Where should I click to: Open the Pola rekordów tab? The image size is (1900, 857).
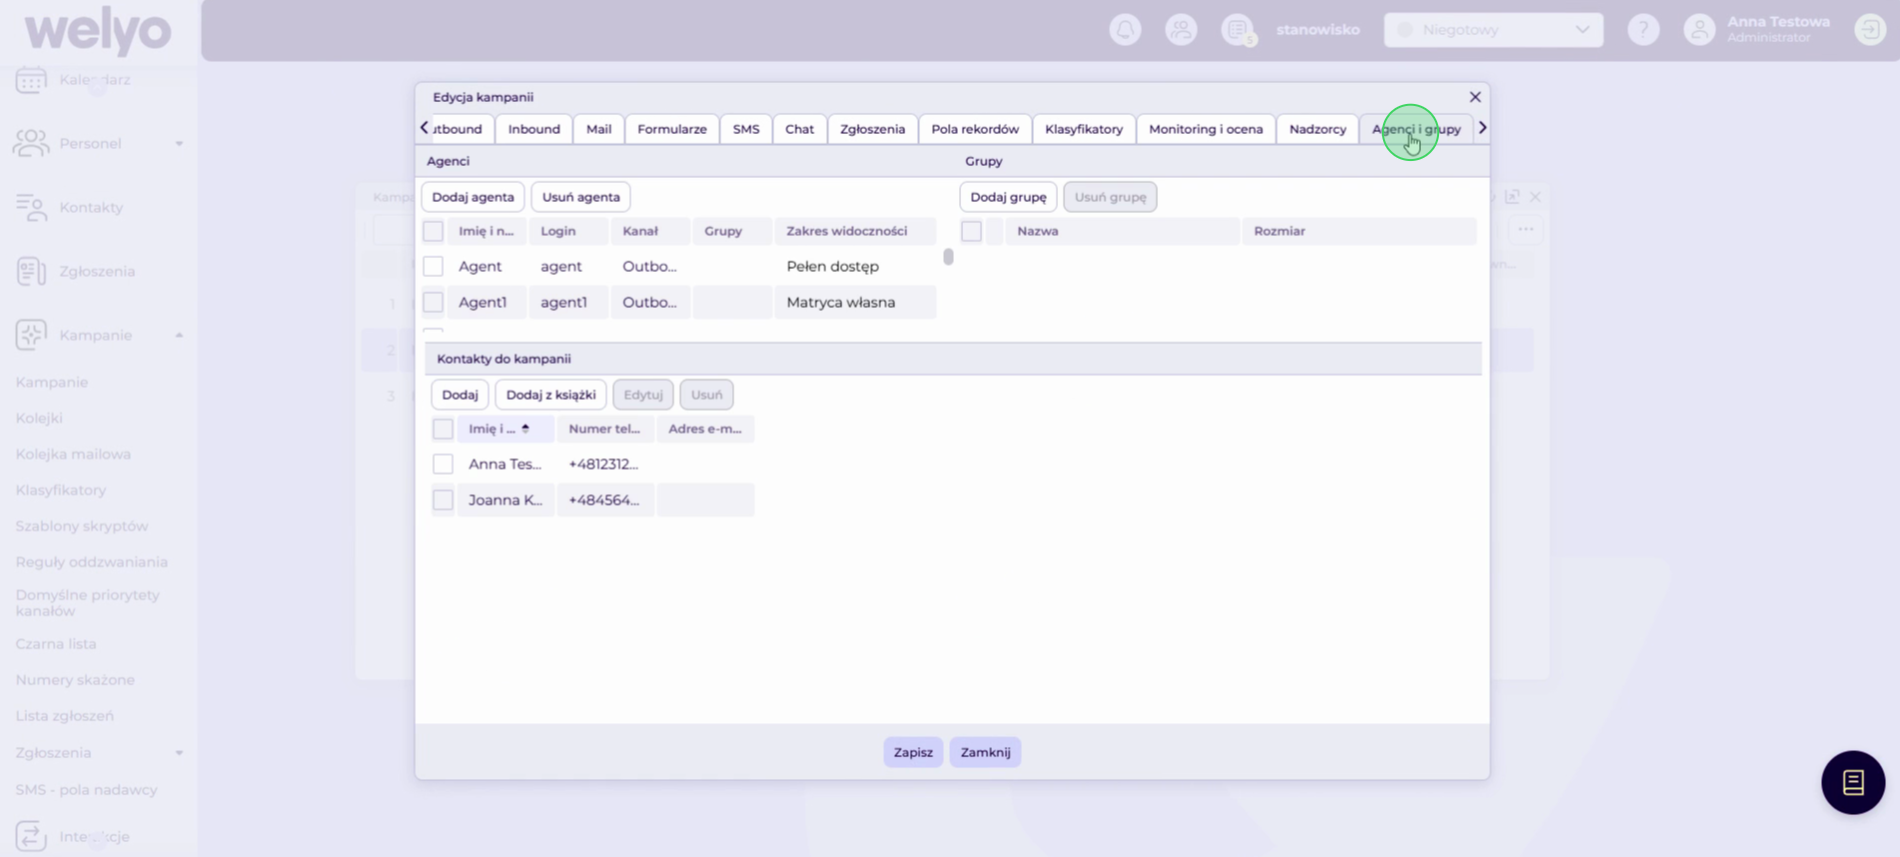(975, 129)
